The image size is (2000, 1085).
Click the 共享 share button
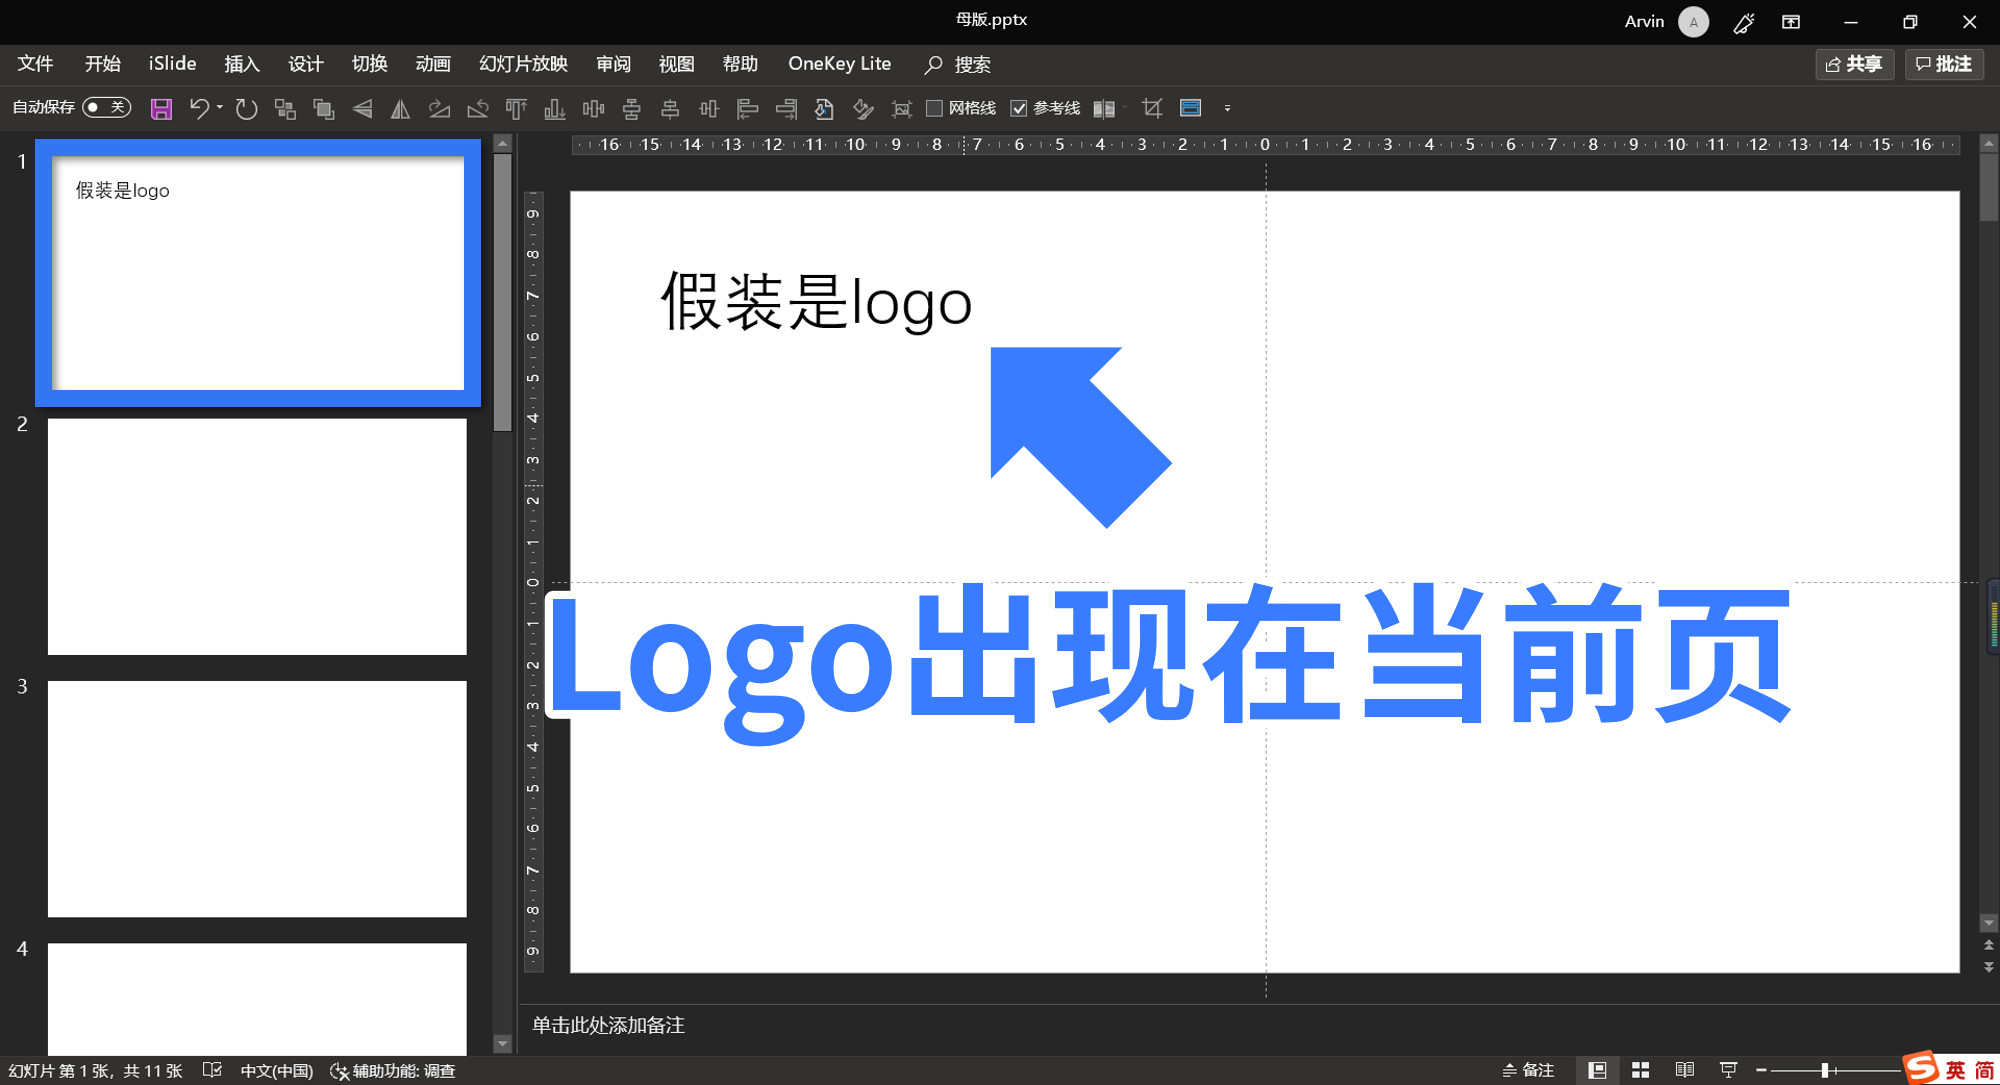1854,64
